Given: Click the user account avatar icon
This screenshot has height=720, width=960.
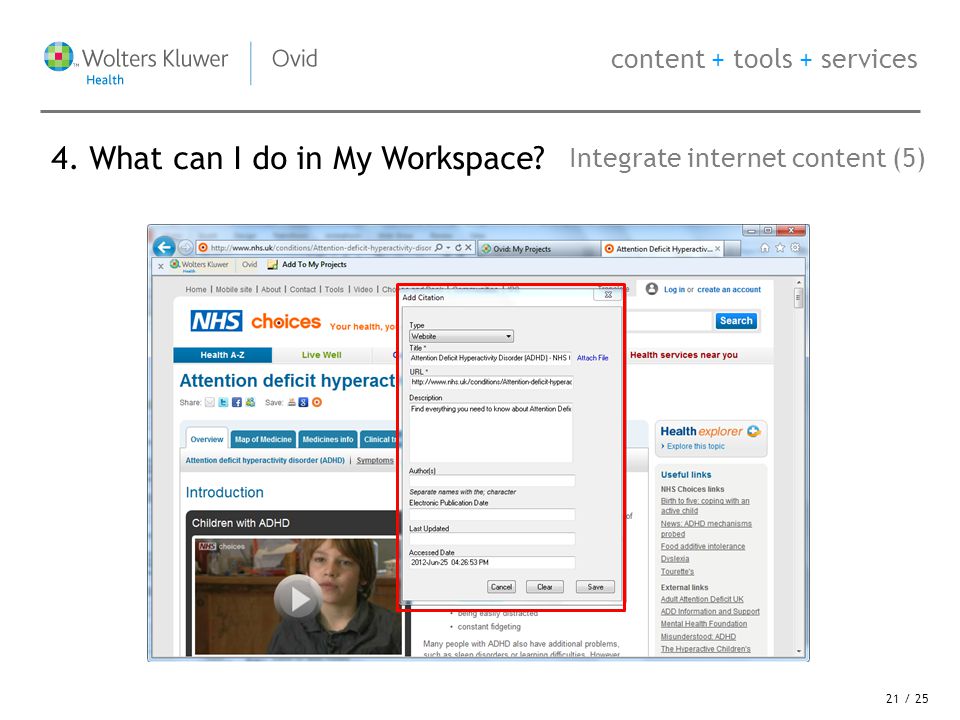Looking at the screenshot, I should click(652, 289).
